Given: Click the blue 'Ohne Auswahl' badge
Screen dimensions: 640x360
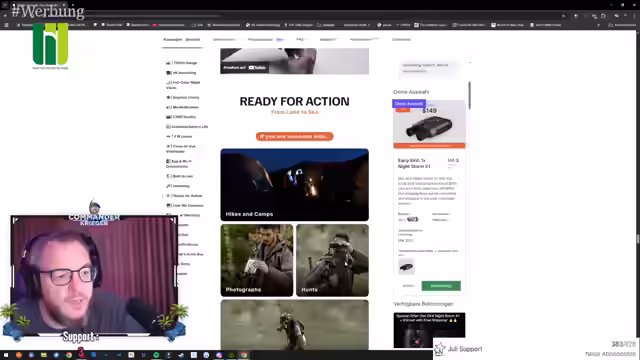Looking at the screenshot, I should pyautogui.click(x=409, y=104).
